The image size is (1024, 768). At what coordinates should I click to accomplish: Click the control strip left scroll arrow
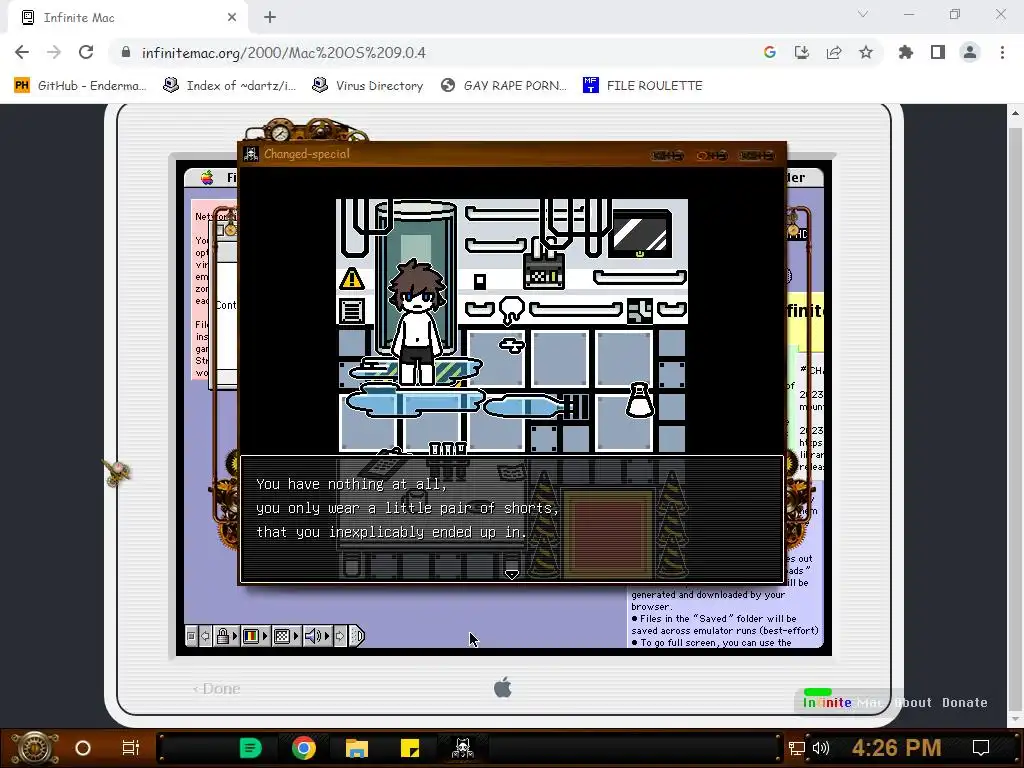coord(205,635)
